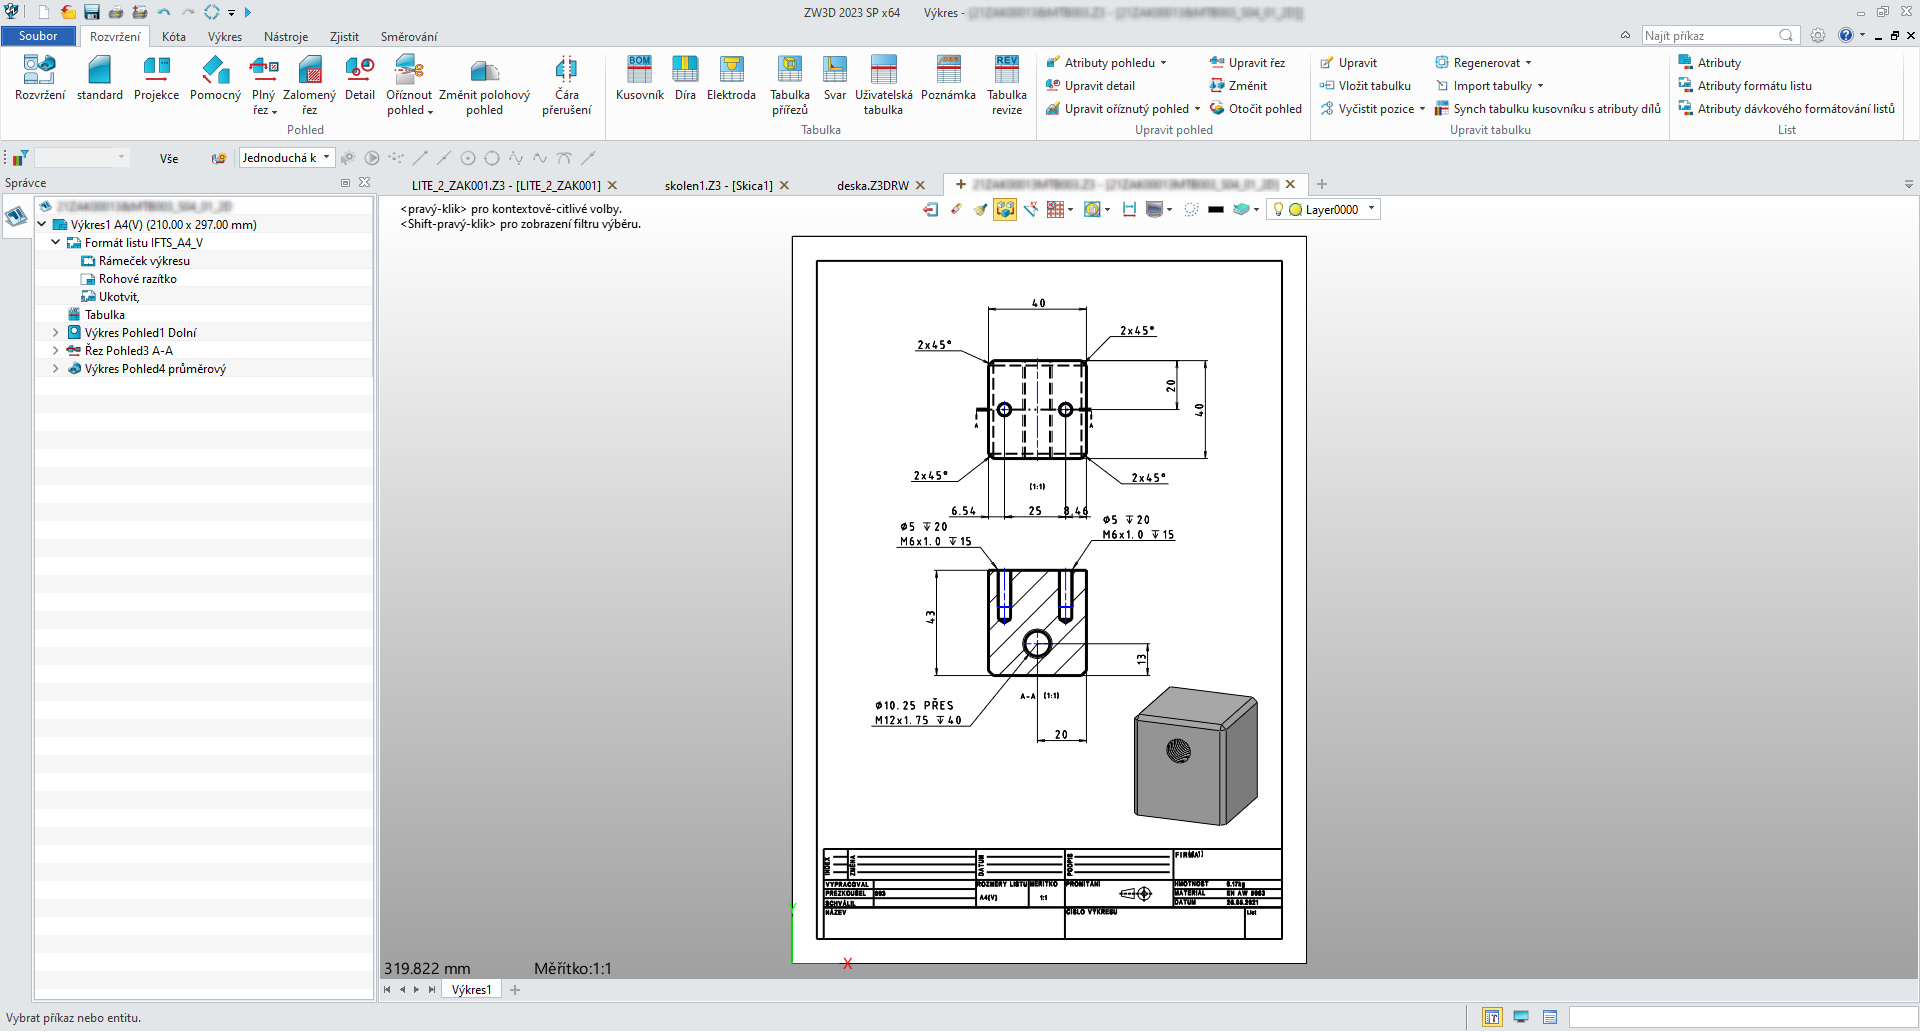1920x1032 pixels.
Task: Toggle the highlighted 3D view alignment button
Action: coord(1005,209)
